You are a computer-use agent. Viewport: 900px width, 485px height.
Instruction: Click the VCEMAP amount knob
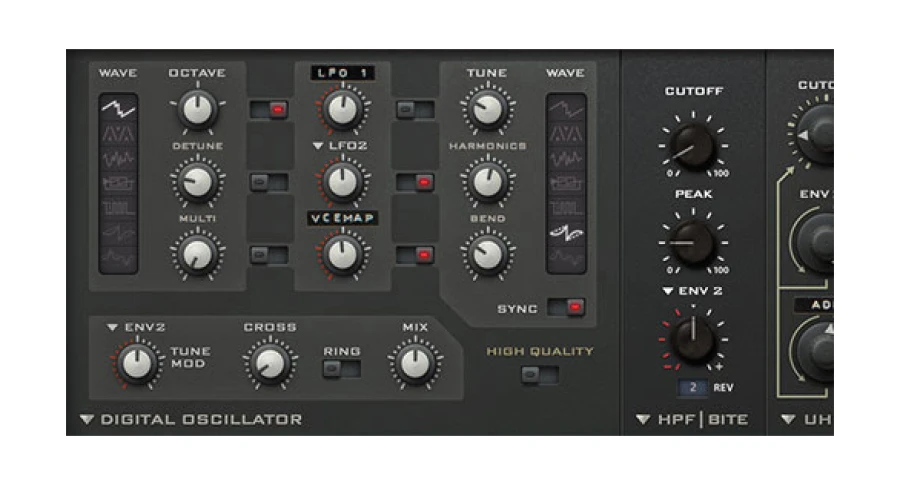tap(343, 255)
